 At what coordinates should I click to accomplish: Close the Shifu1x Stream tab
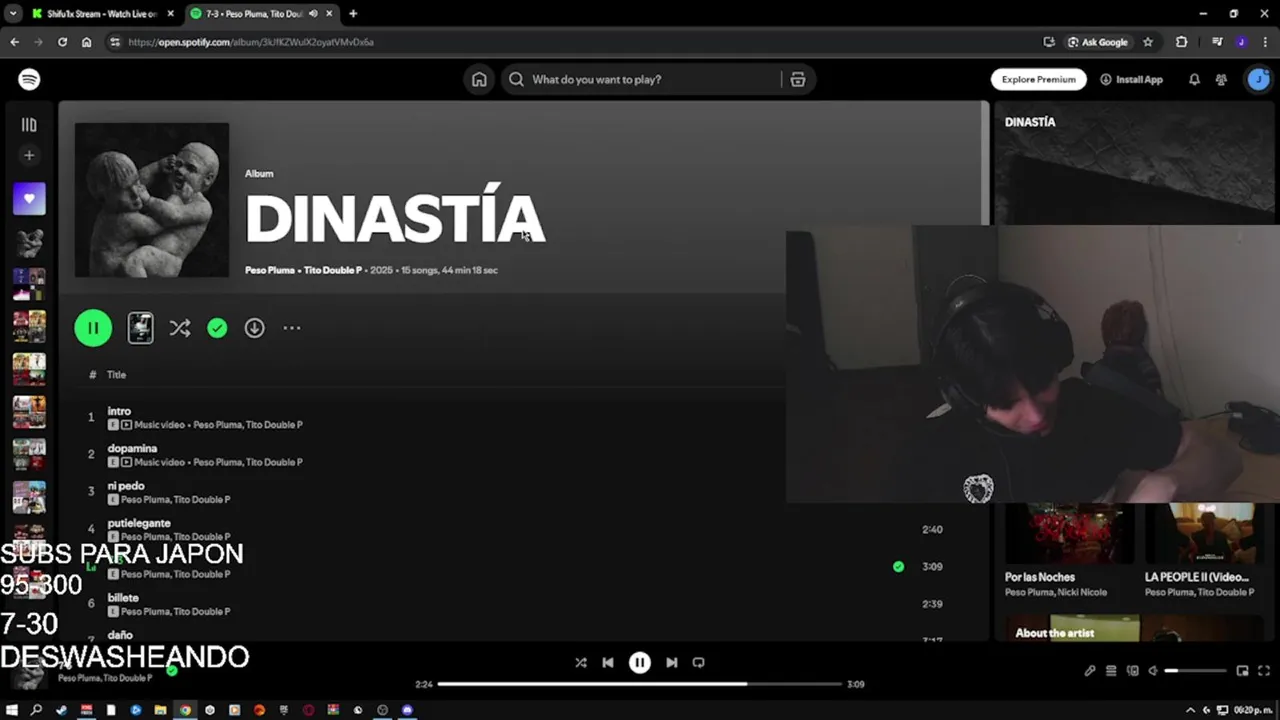pos(170,14)
